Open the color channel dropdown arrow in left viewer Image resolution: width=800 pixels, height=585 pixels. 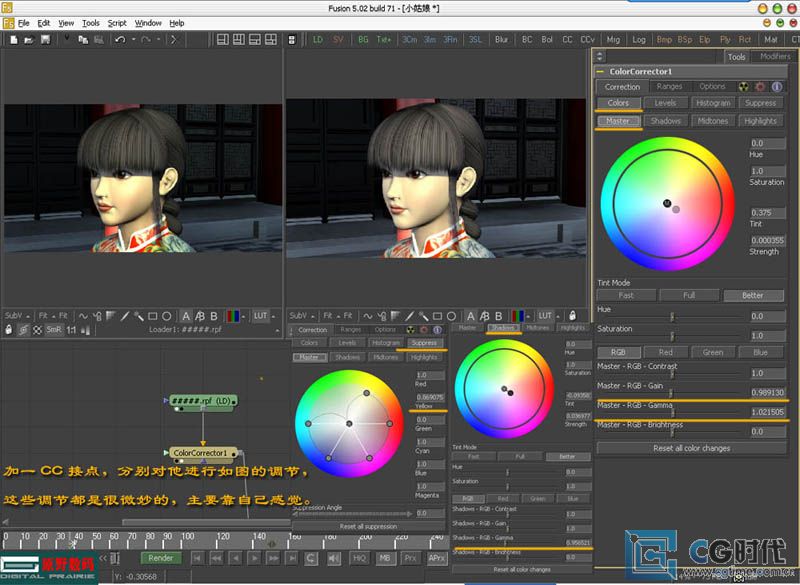click(x=244, y=316)
